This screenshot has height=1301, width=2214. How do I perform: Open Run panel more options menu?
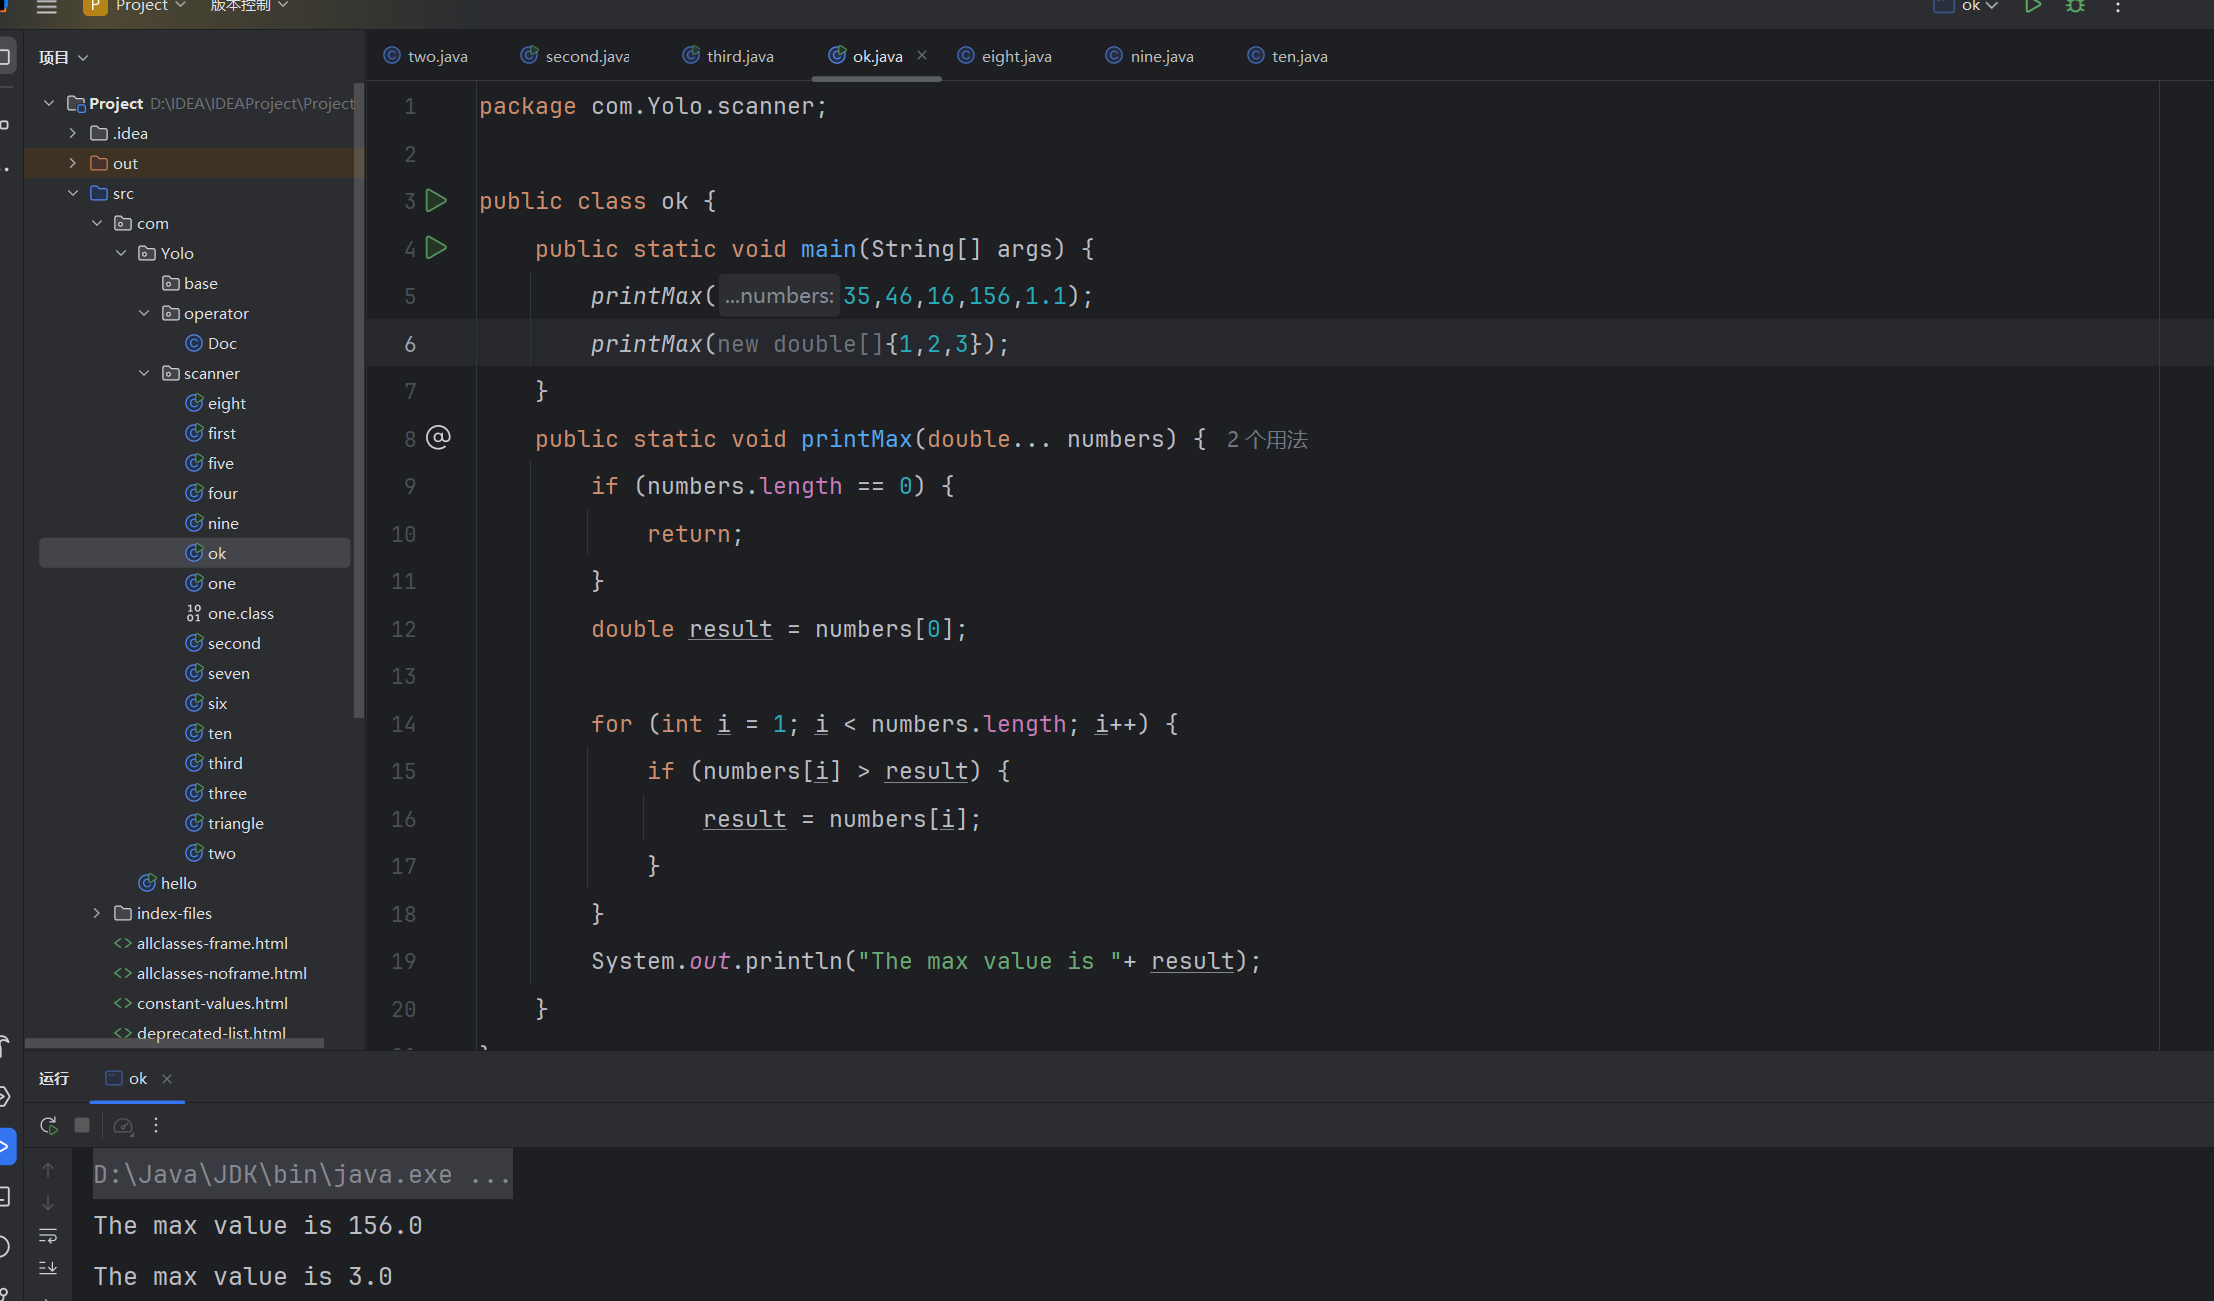pyautogui.click(x=156, y=1126)
